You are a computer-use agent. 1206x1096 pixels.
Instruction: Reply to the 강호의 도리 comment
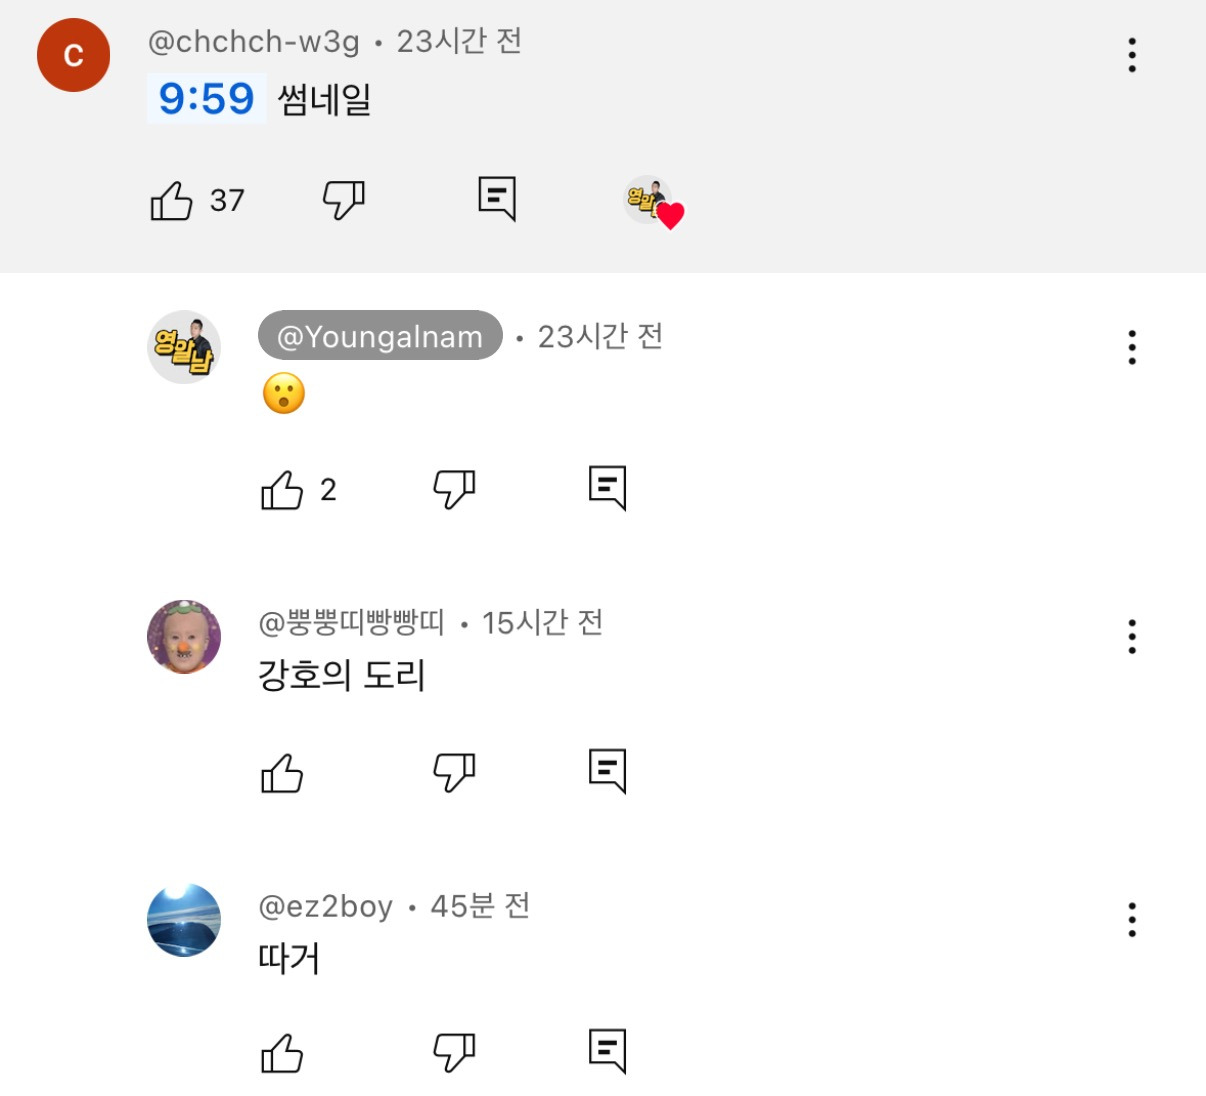607,770
